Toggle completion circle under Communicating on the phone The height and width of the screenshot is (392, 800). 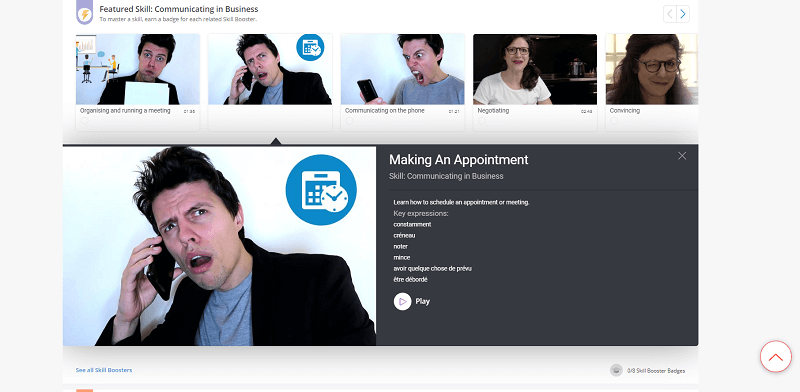[x=349, y=121]
